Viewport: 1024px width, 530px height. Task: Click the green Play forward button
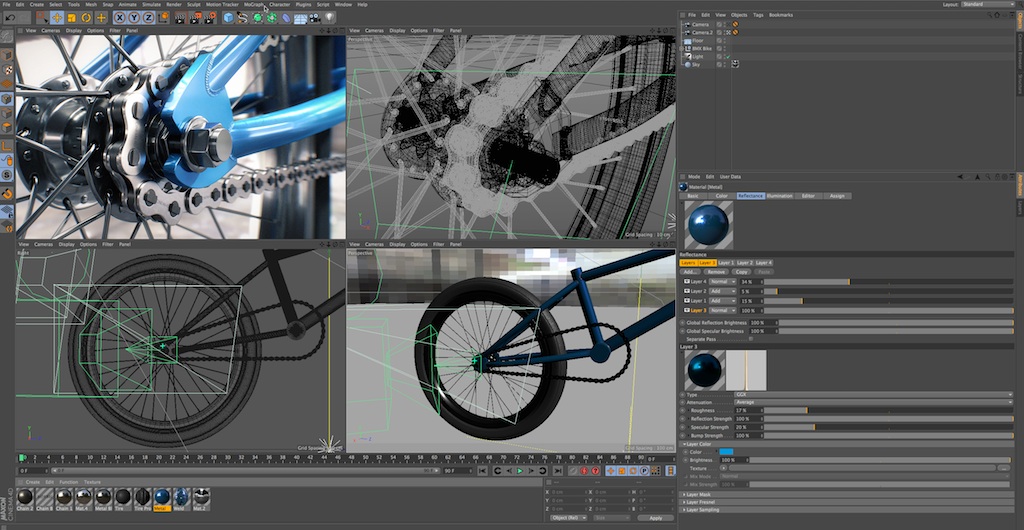point(520,471)
